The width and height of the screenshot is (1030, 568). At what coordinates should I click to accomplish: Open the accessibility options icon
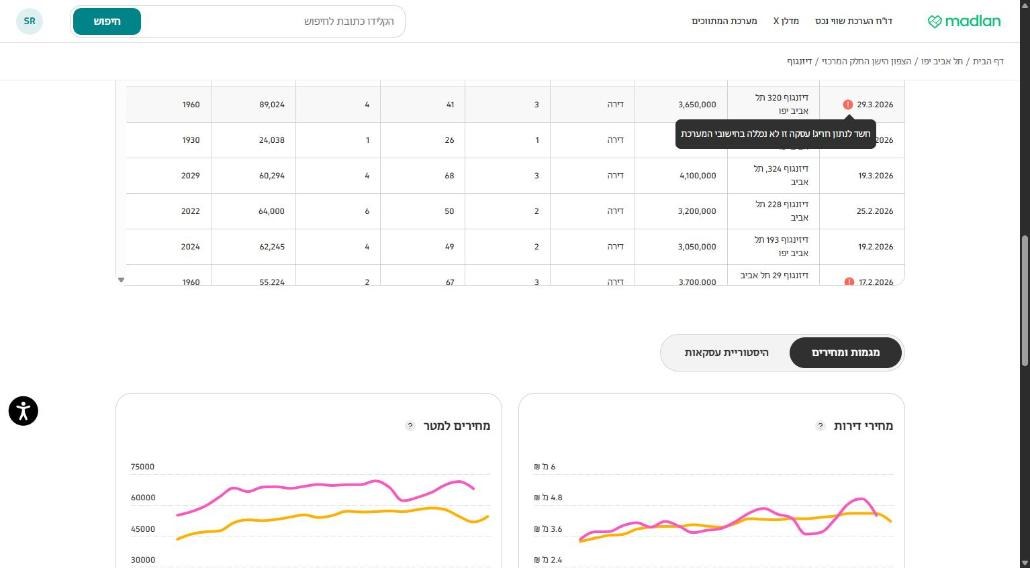tap(23, 411)
